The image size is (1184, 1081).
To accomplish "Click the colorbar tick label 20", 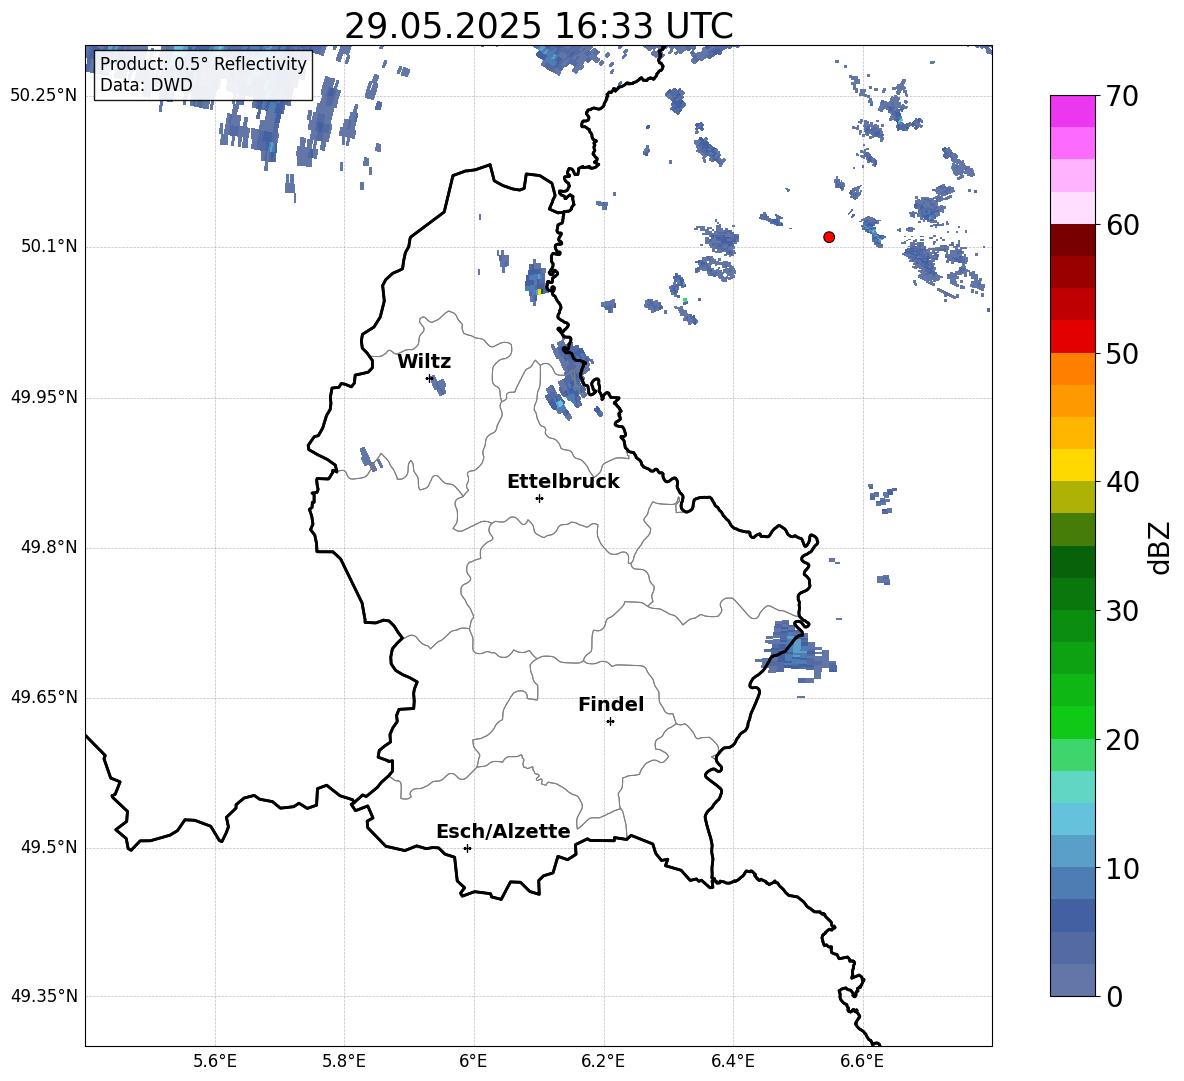I will [x=1122, y=740].
